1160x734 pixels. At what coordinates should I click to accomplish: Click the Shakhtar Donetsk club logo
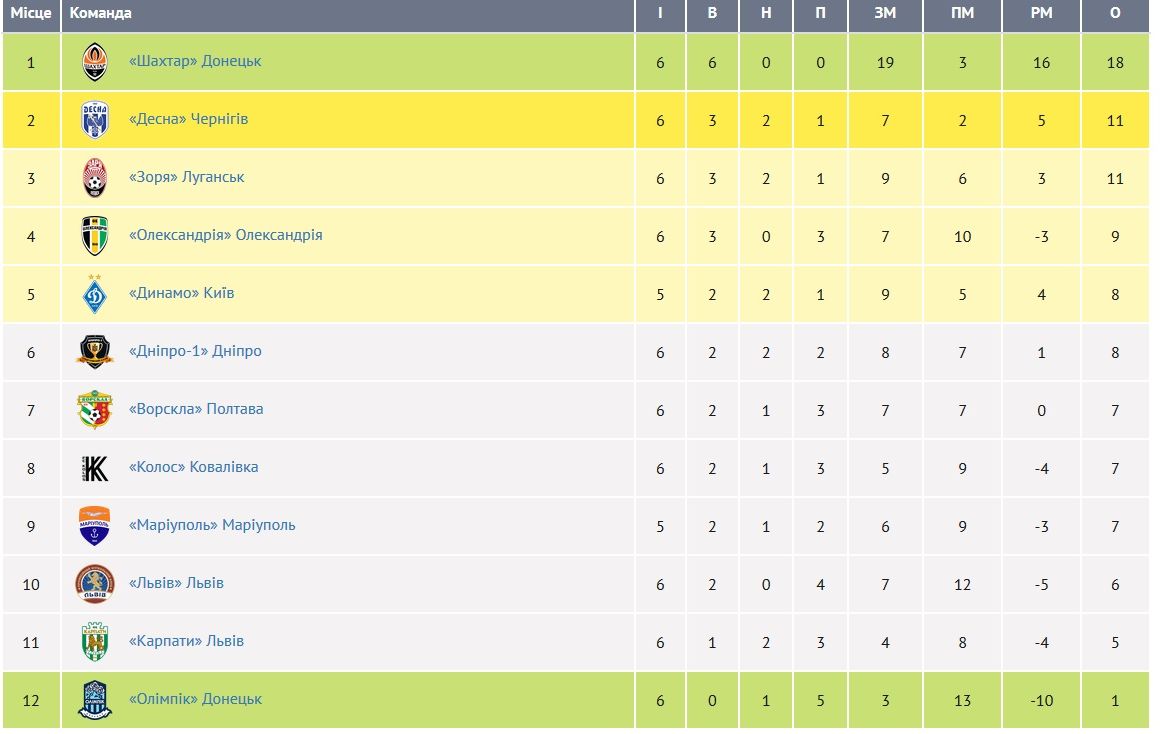(95, 62)
